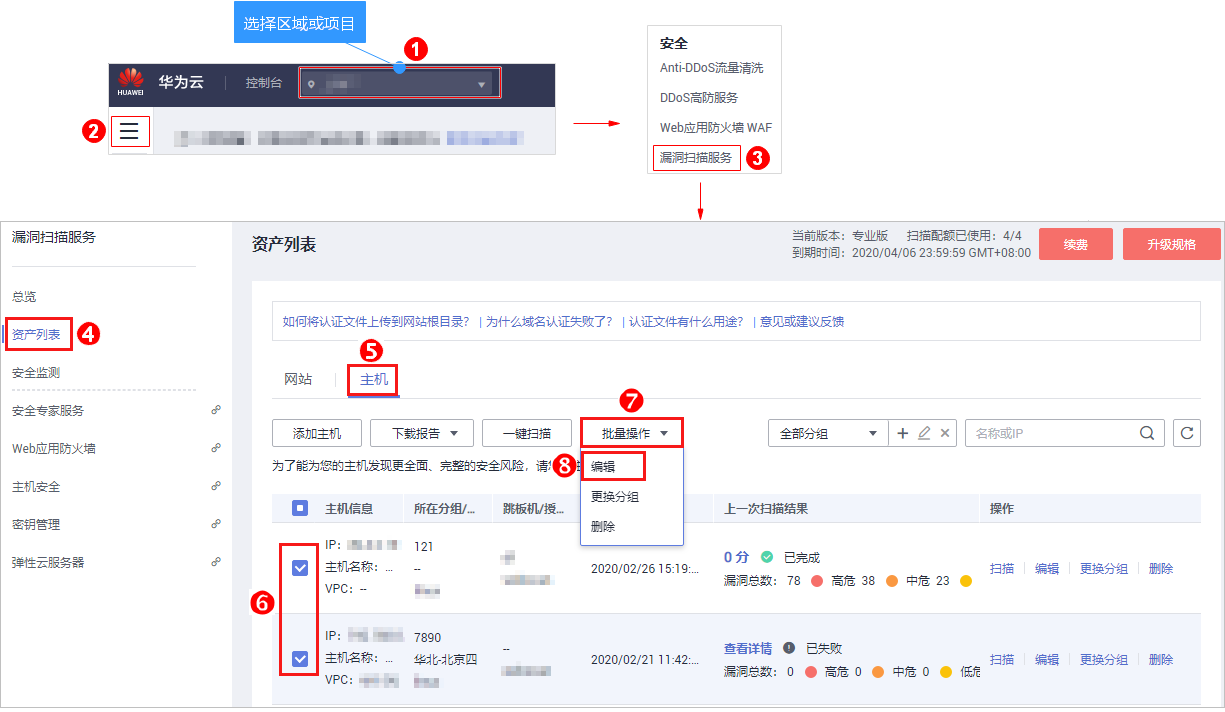Screen dimensions: 1225x712
Task: Click the 已失败 warning status icon
Action: (789, 648)
